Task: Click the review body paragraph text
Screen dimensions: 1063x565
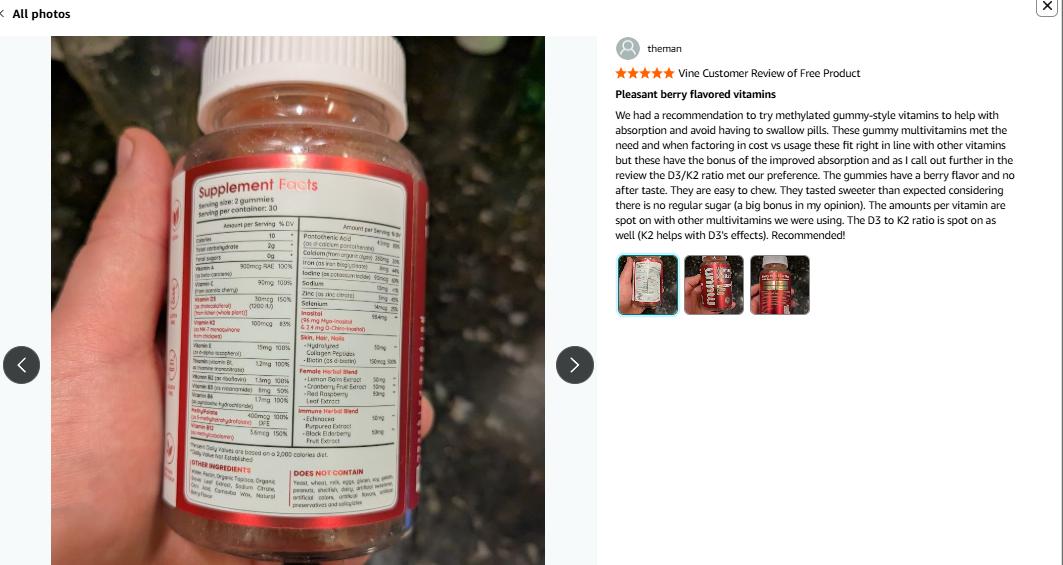Action: click(815, 175)
